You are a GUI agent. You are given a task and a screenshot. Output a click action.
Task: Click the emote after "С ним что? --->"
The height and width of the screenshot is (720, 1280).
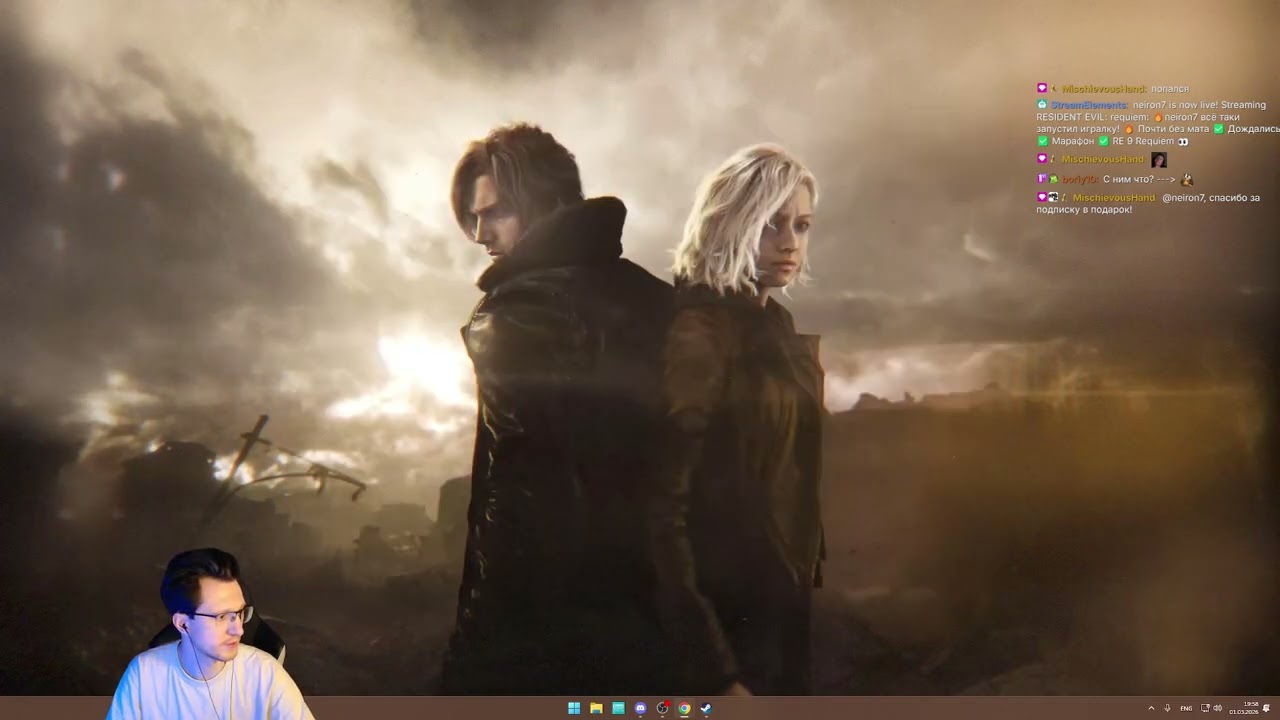tap(1186, 179)
